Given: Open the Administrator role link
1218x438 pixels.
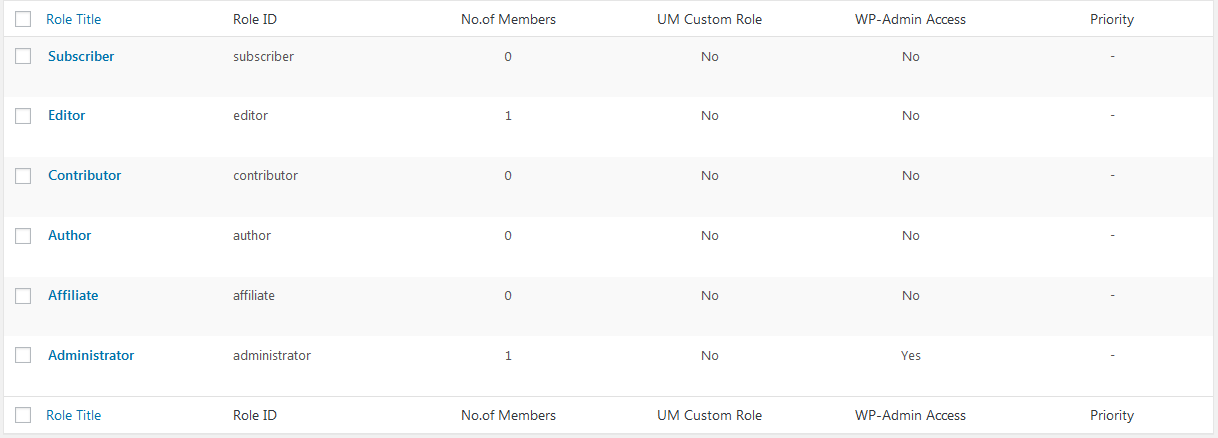Looking at the screenshot, I should click(91, 355).
